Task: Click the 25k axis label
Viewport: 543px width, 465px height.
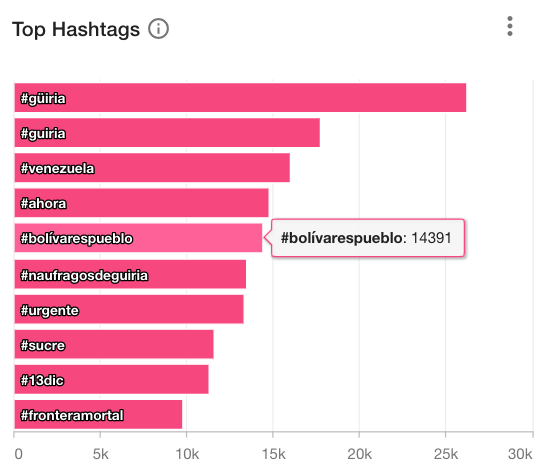Action: click(446, 454)
